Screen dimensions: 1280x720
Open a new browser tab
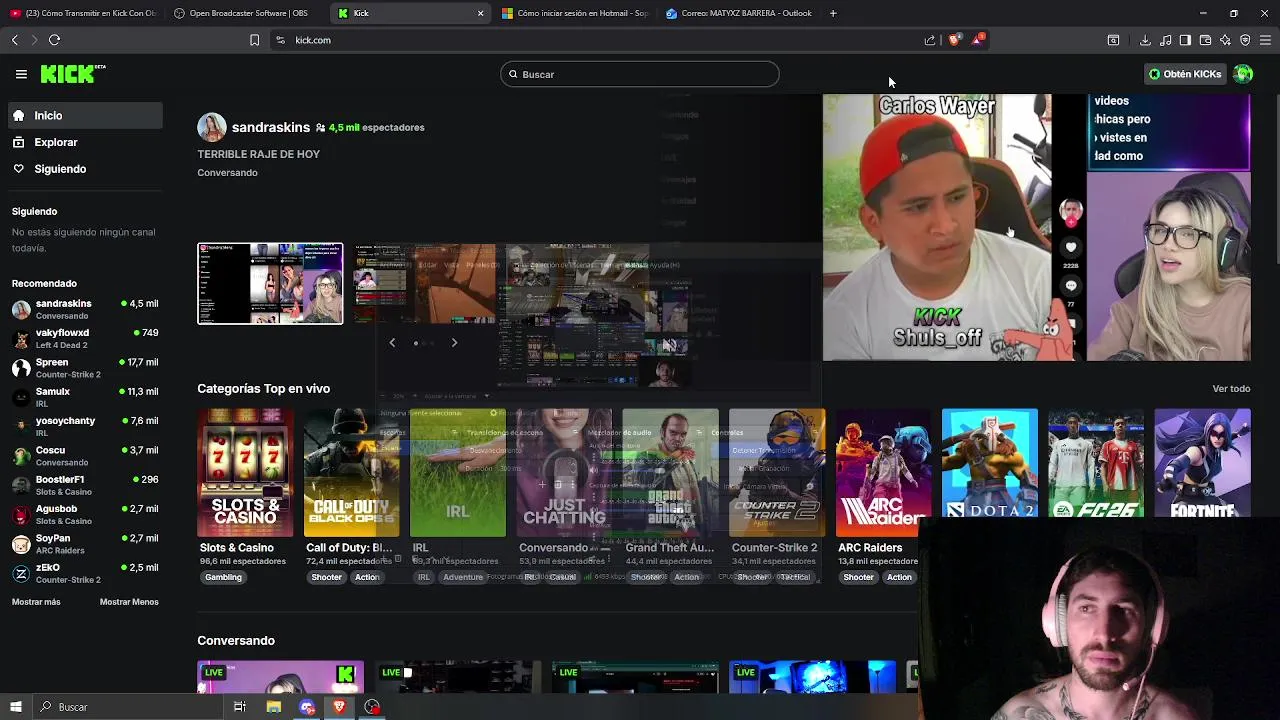click(833, 13)
